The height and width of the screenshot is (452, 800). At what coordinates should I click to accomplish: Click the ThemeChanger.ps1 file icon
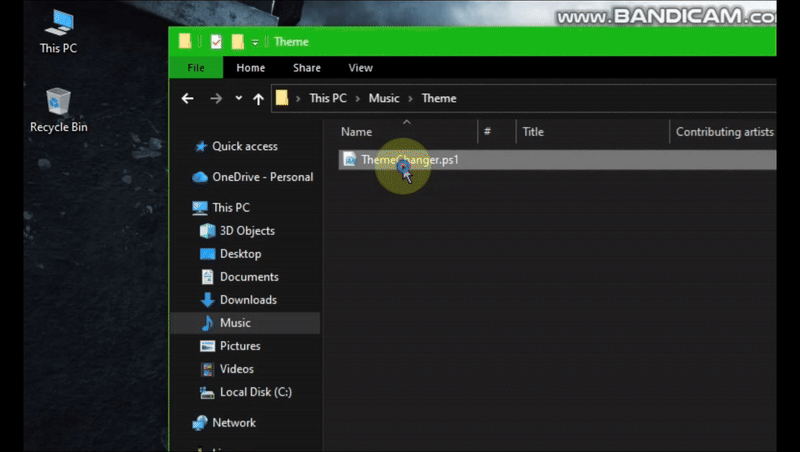pyautogui.click(x=349, y=160)
